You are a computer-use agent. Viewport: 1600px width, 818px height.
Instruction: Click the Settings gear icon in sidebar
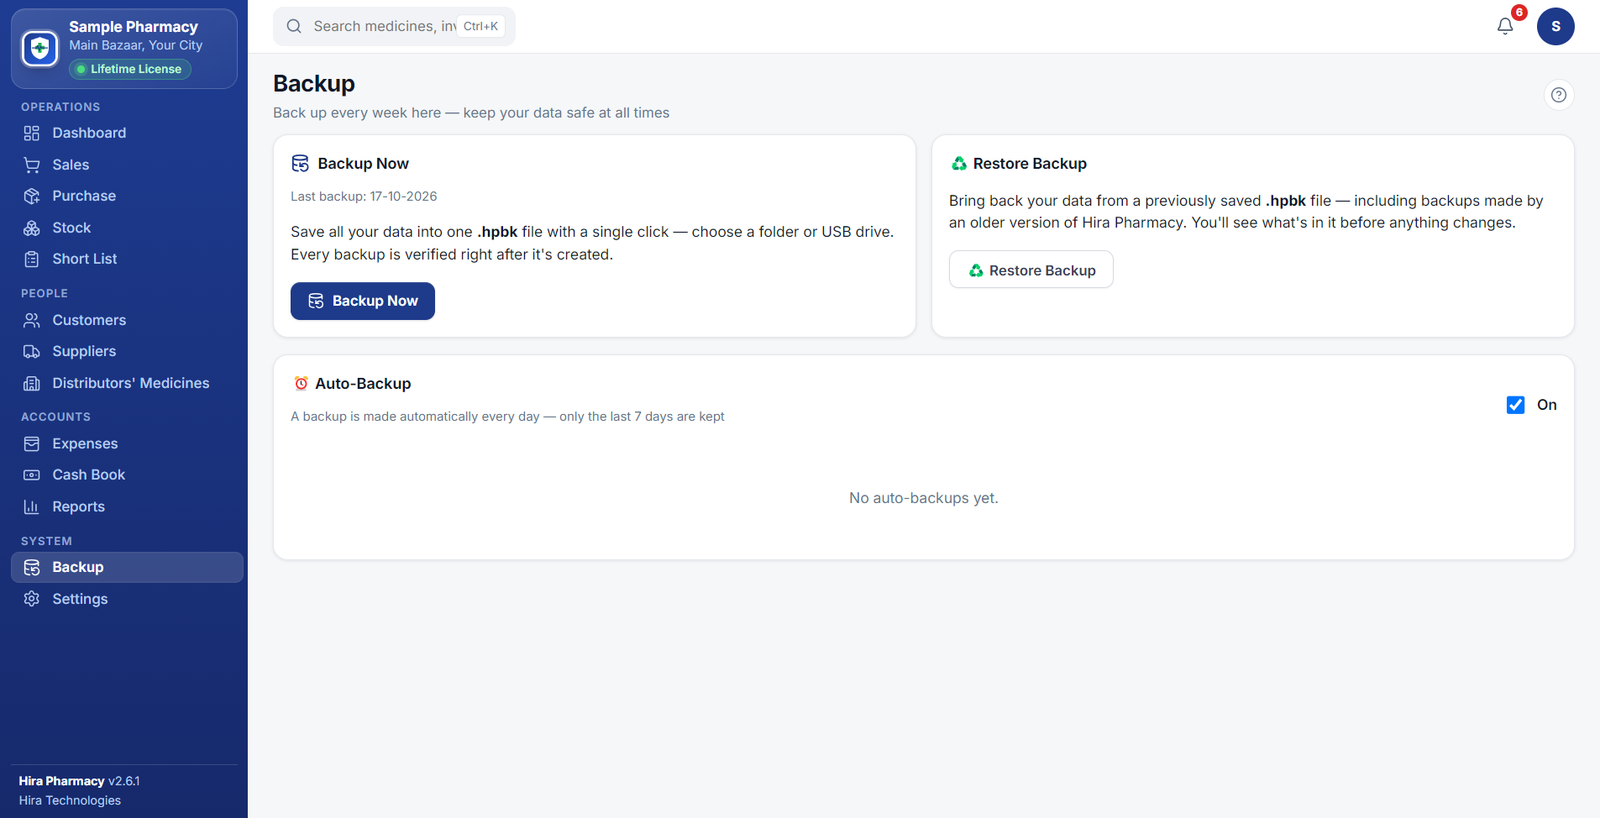[32, 599]
